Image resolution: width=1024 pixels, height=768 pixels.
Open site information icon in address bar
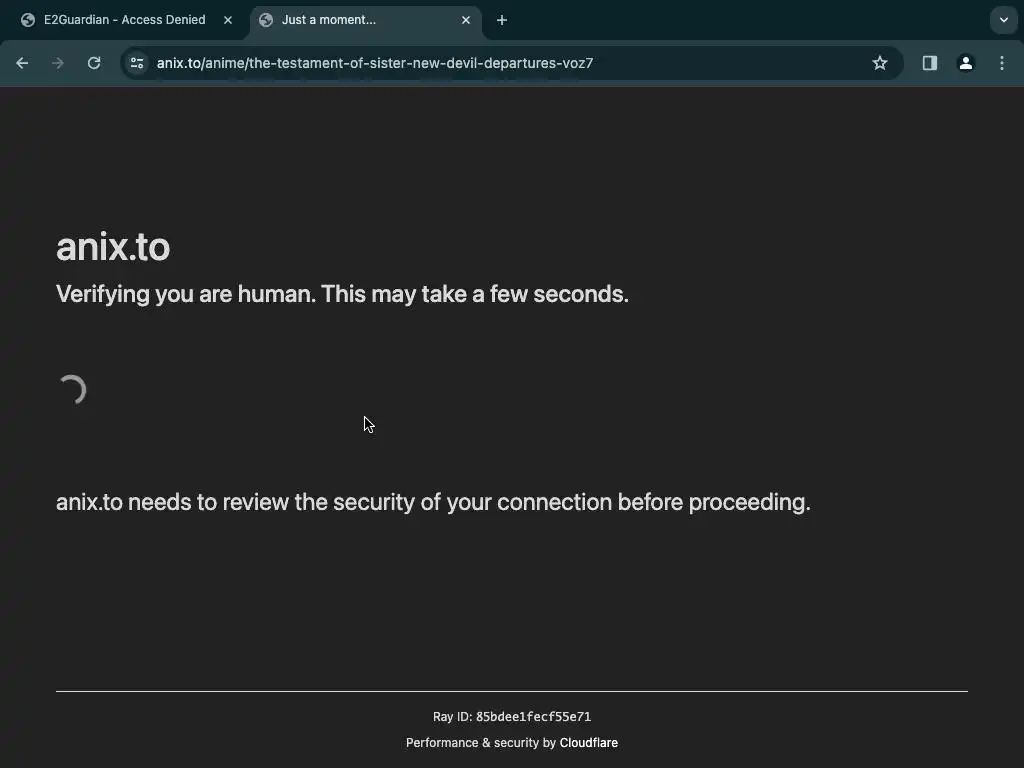pos(137,63)
